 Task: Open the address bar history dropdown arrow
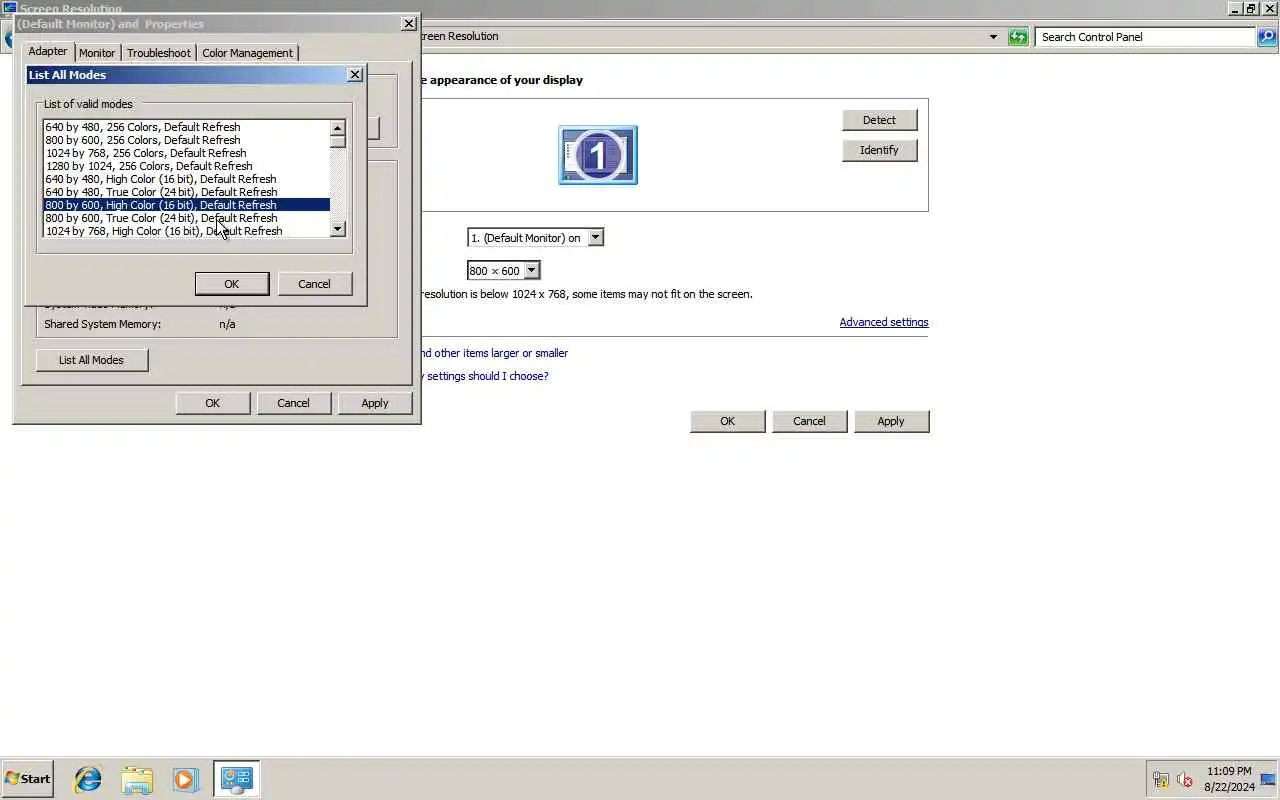point(993,37)
